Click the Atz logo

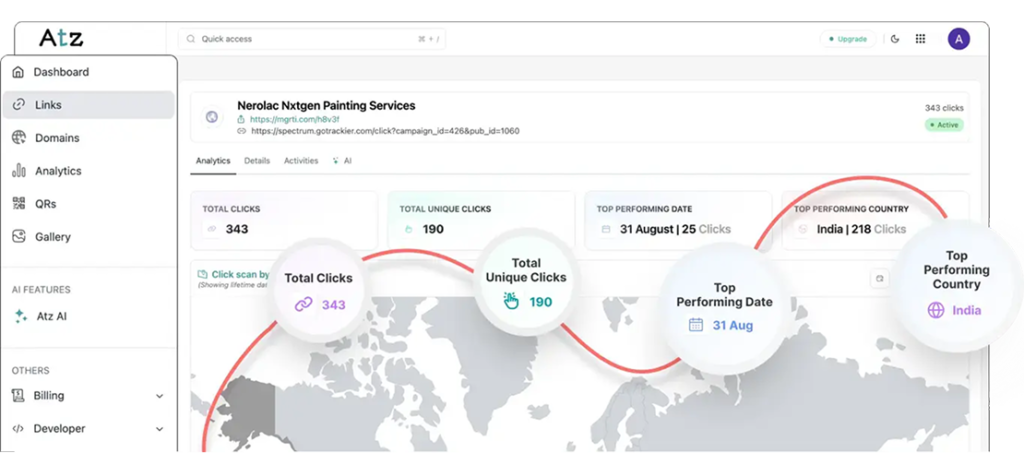click(x=61, y=38)
